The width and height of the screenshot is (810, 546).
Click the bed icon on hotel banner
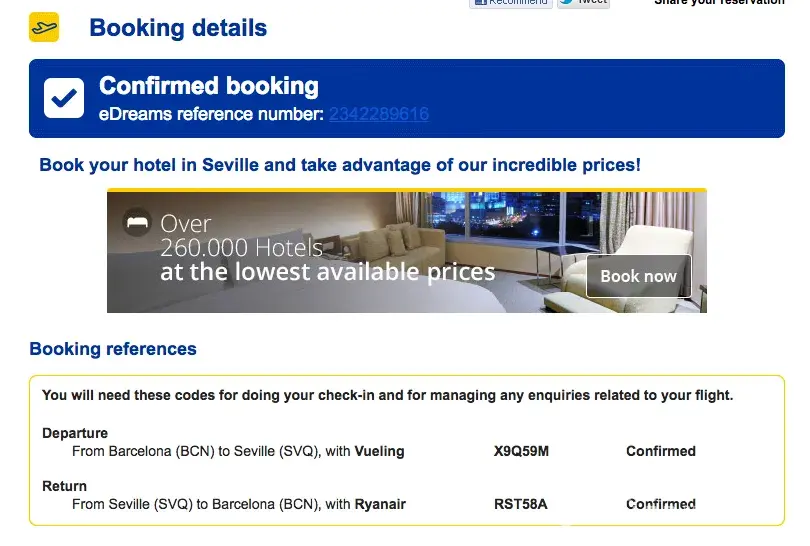click(137, 222)
